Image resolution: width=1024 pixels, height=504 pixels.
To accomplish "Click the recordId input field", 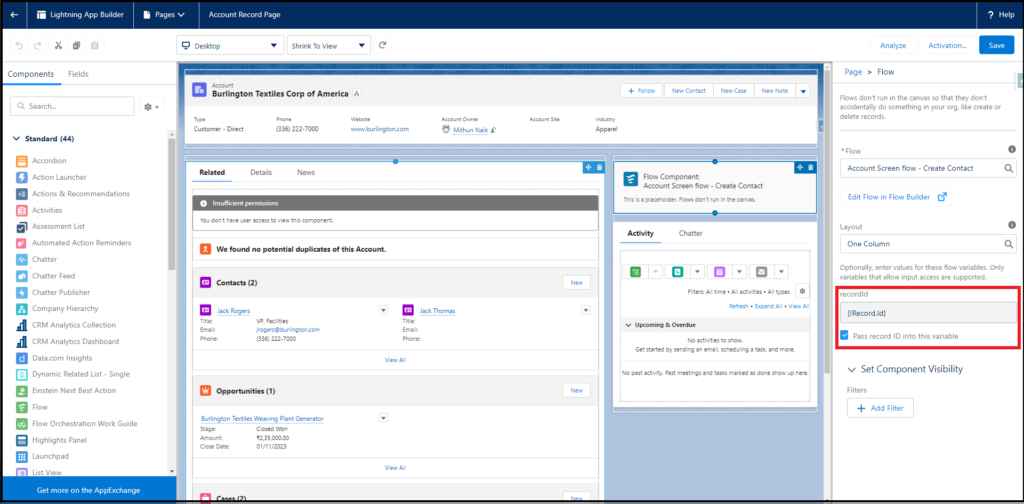I will pos(928,313).
